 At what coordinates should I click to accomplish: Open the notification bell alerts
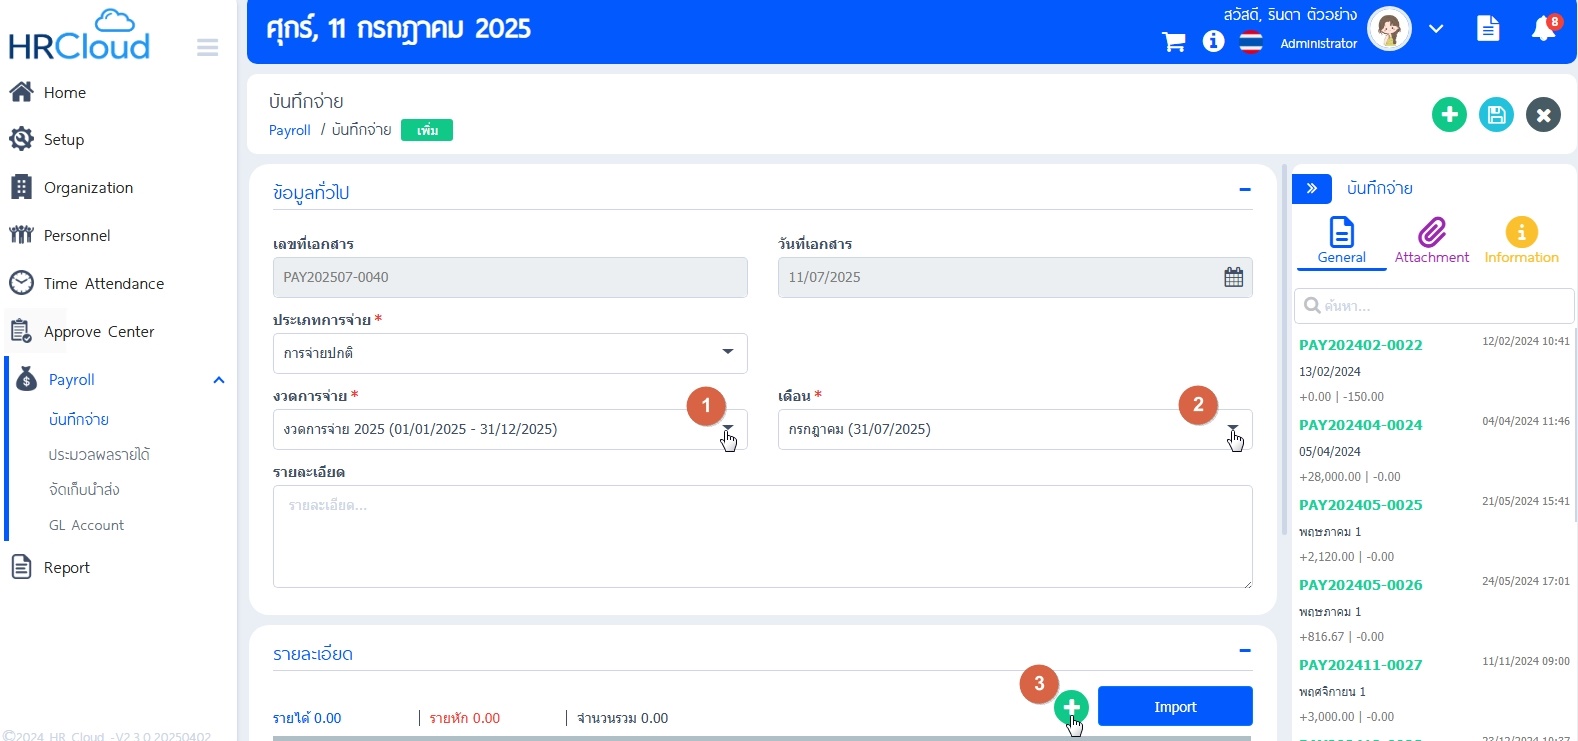pos(1543,29)
